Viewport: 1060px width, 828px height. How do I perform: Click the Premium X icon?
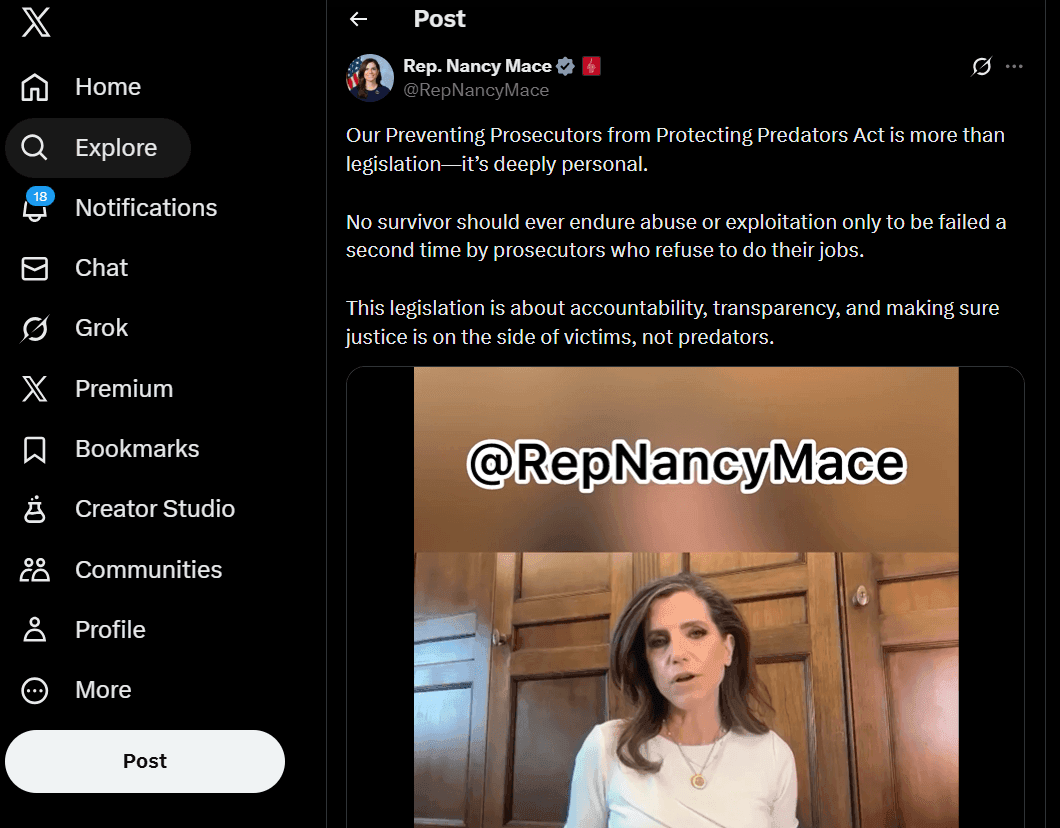[x=34, y=389]
